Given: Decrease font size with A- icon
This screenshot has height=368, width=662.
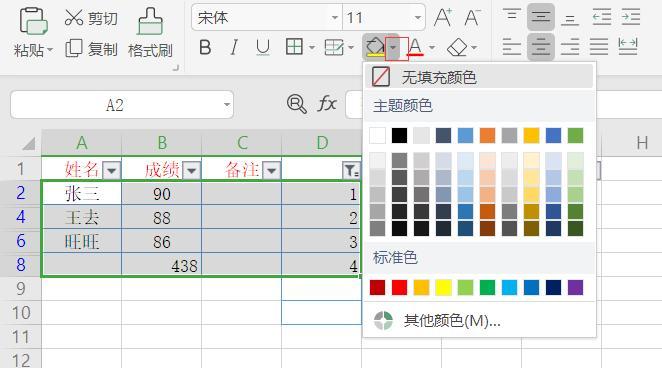Looking at the screenshot, I should pyautogui.click(x=472, y=18).
